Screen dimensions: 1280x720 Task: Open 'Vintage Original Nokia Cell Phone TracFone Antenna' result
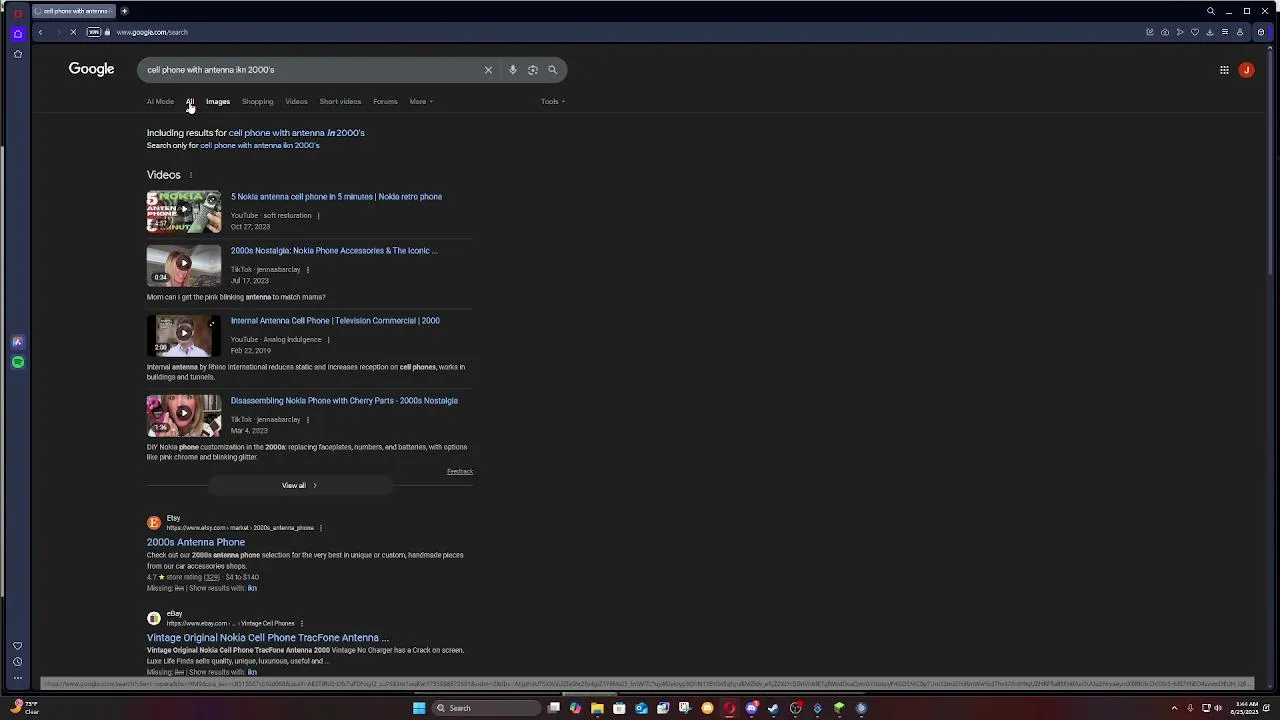click(268, 637)
